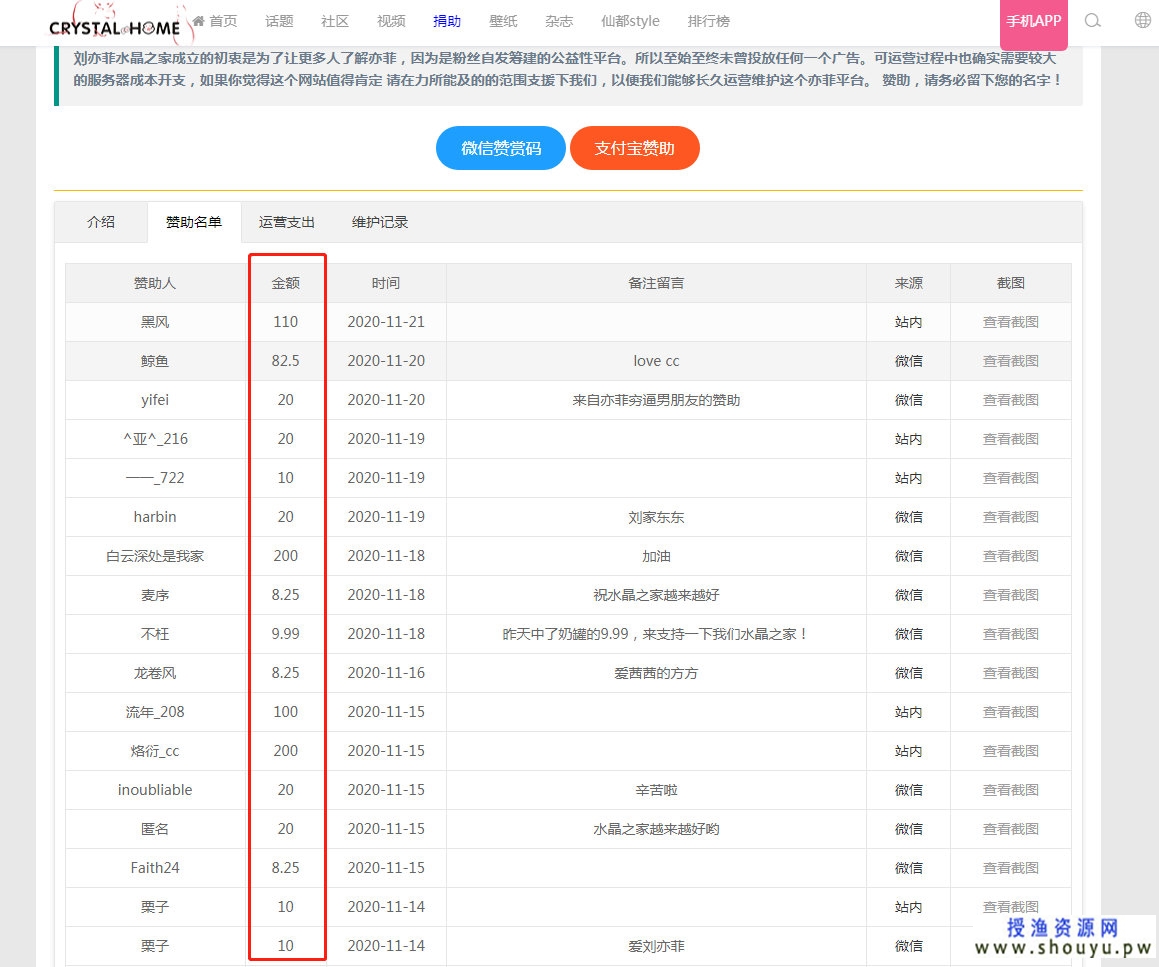This screenshot has width=1159, height=967.
Task: Open the globe language icon
Action: (1142, 21)
